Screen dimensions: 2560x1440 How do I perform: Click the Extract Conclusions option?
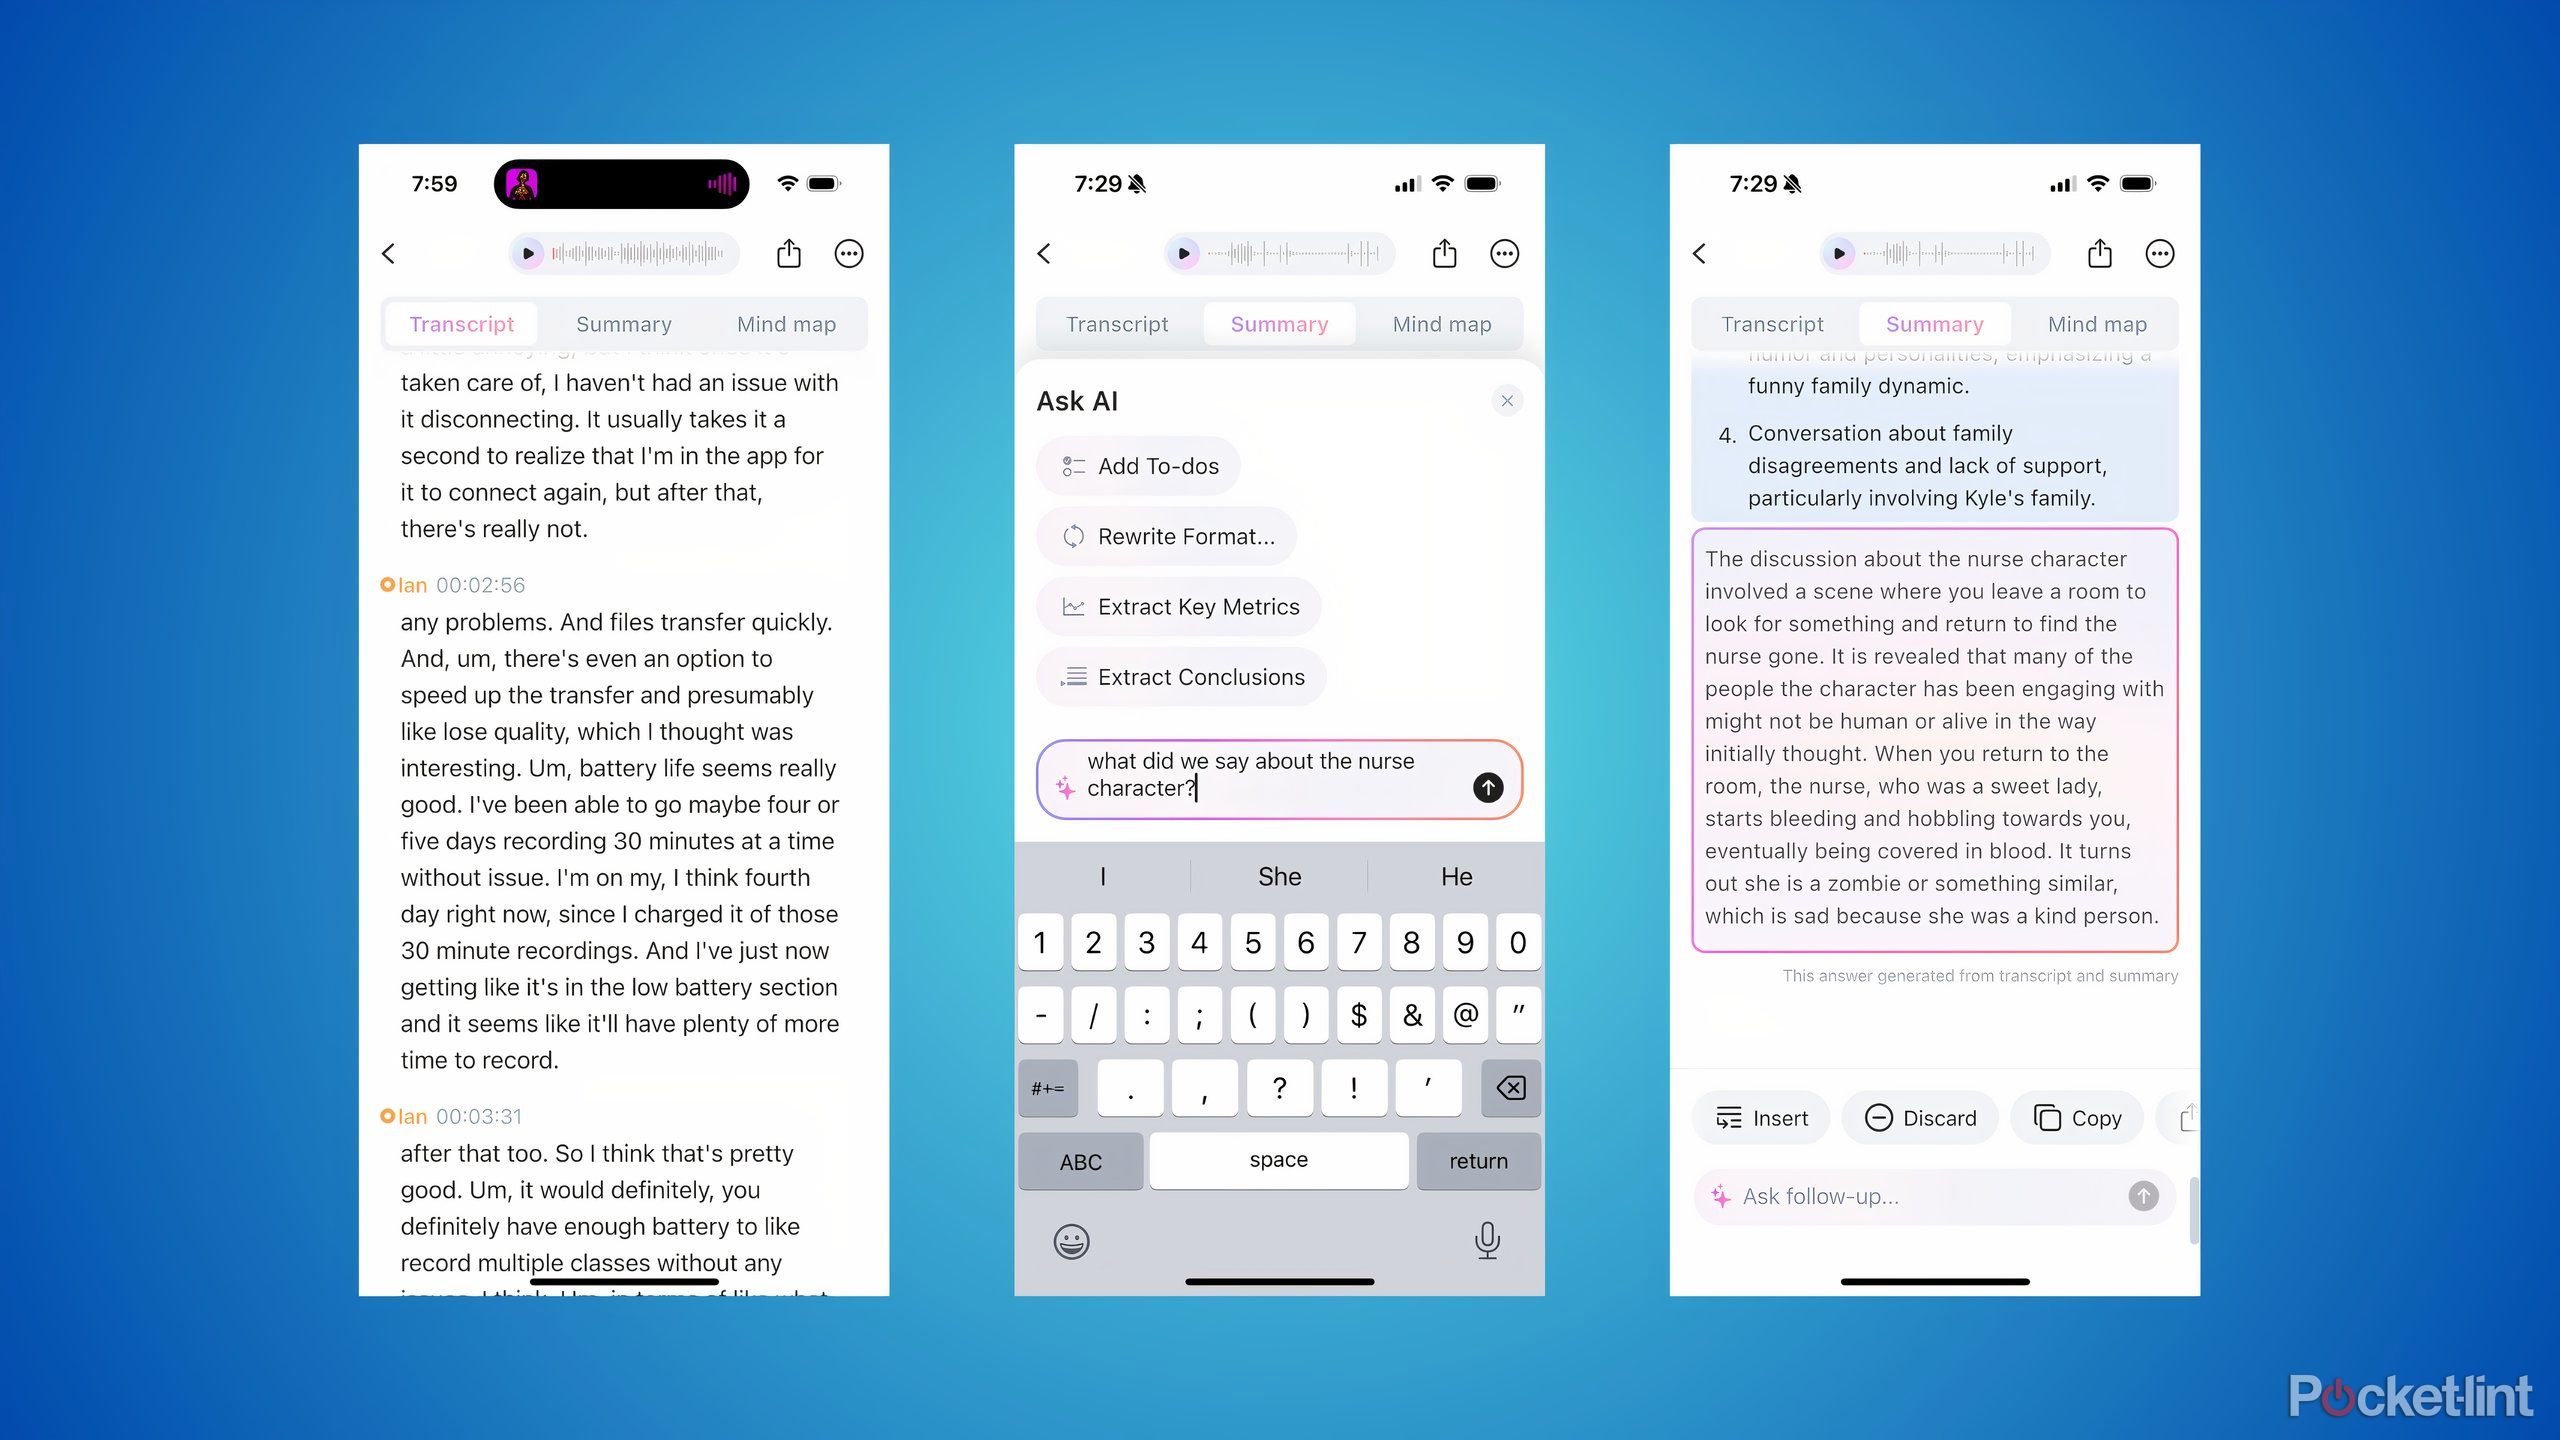pos(1201,677)
